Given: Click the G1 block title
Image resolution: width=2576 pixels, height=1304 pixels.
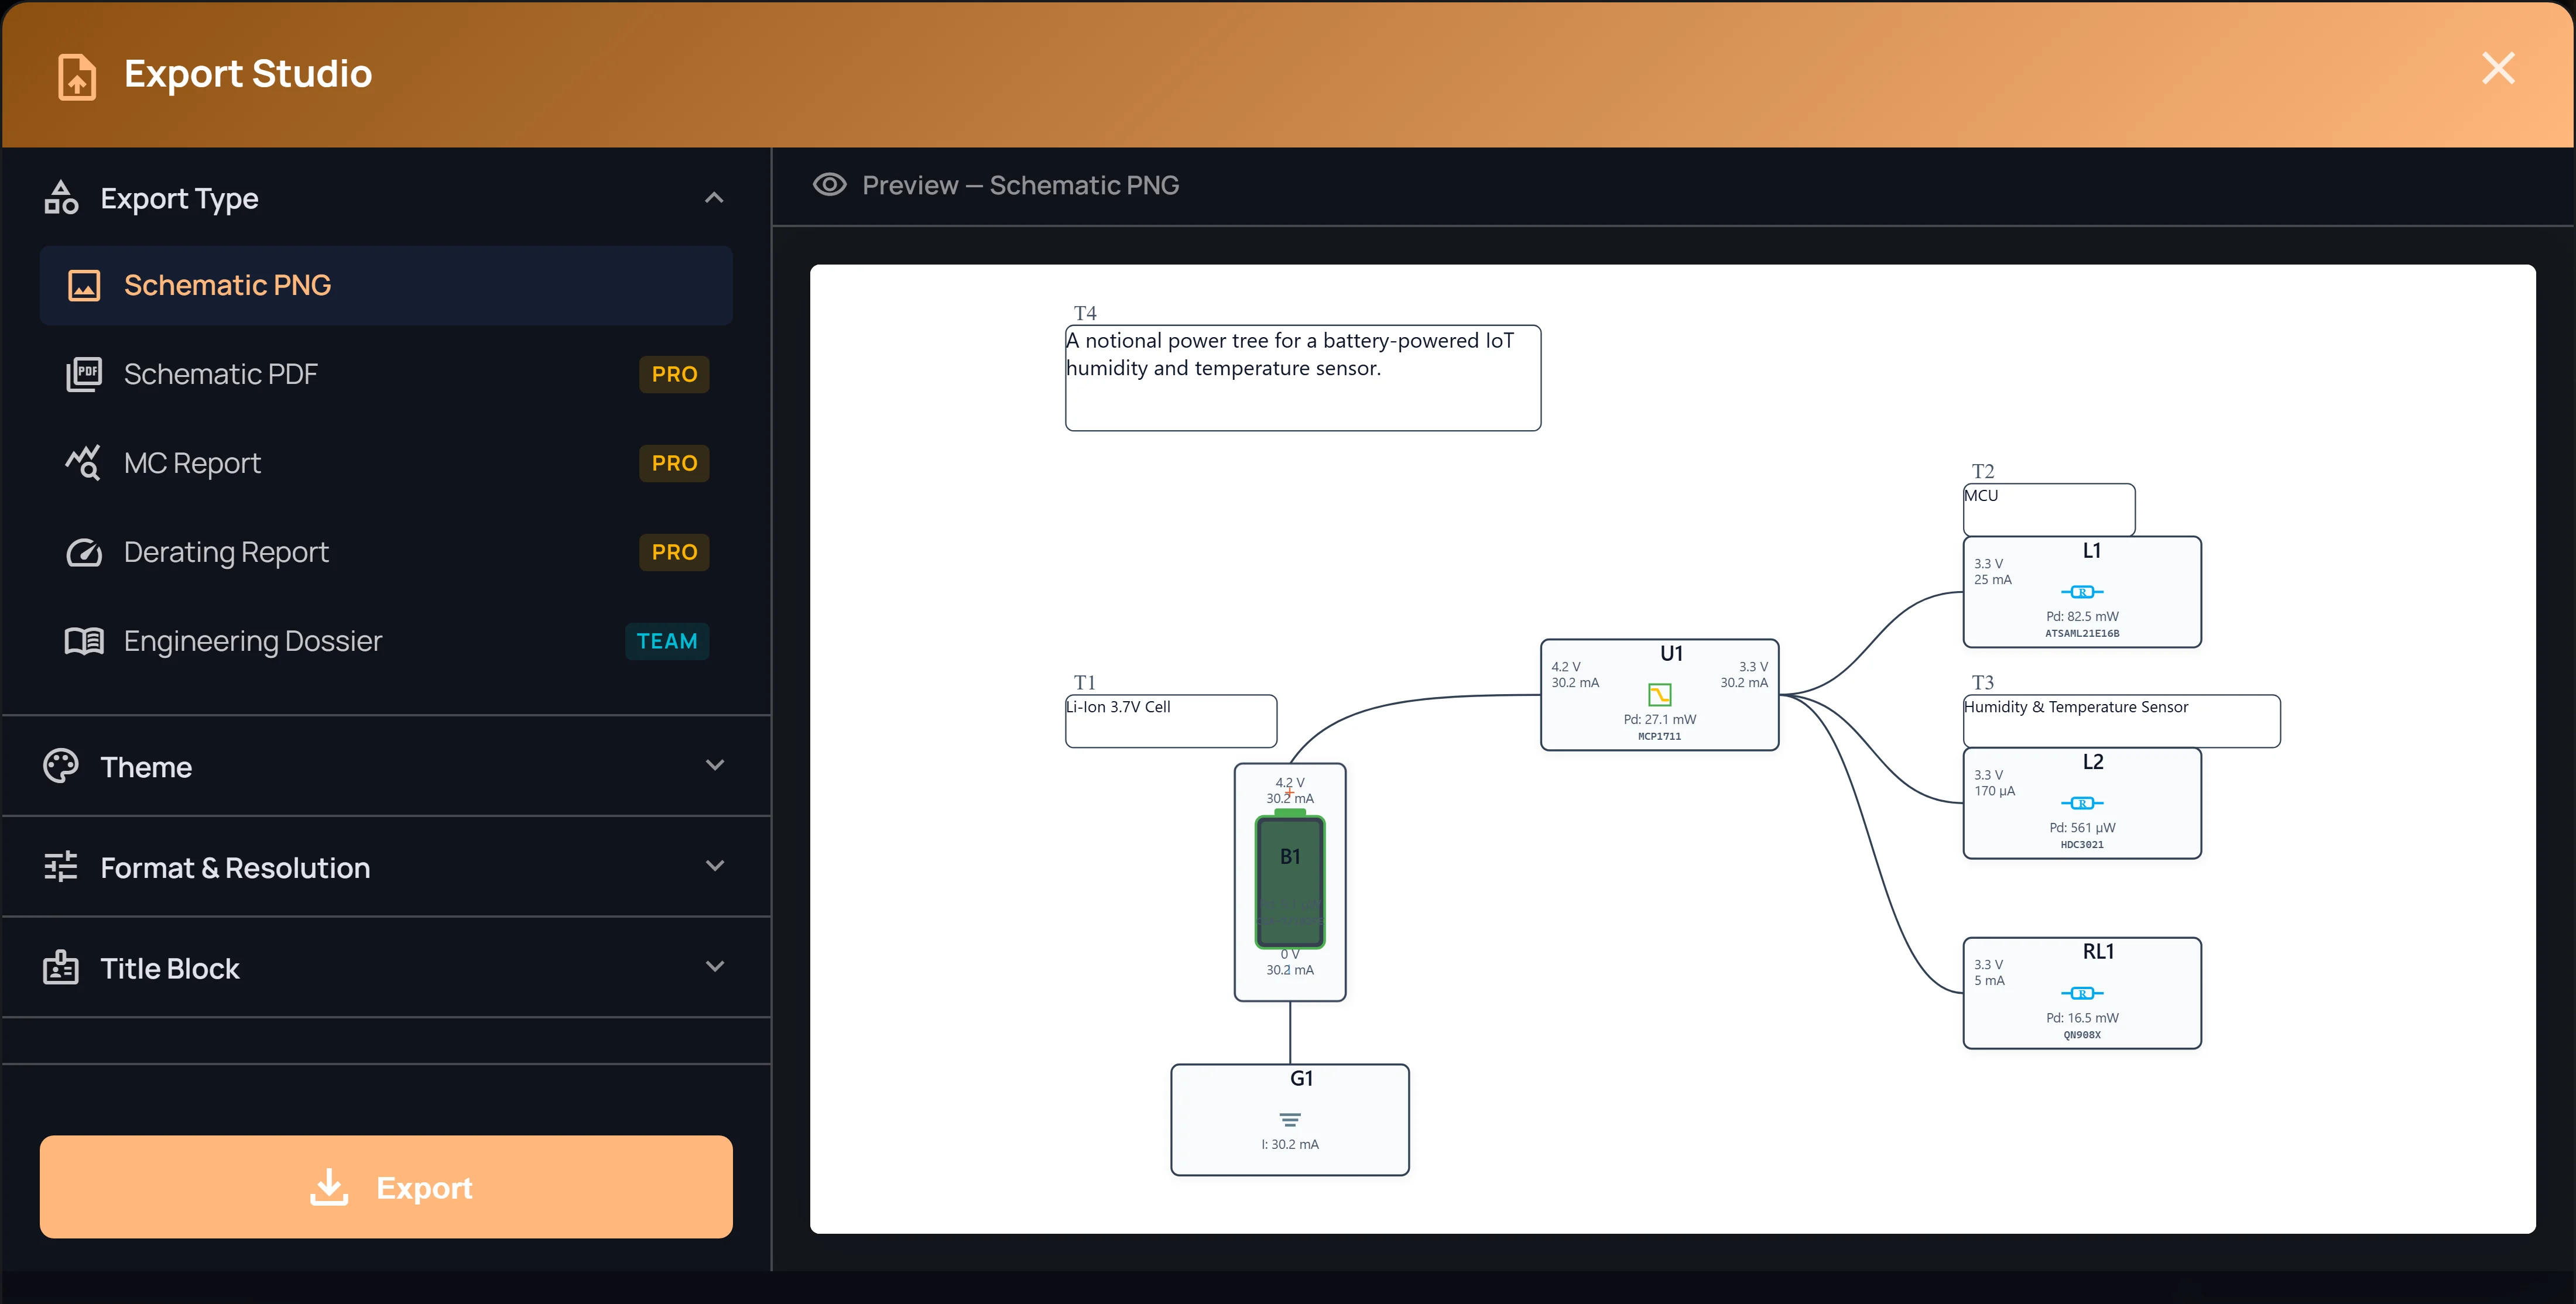Looking at the screenshot, I should pos(1301,1079).
